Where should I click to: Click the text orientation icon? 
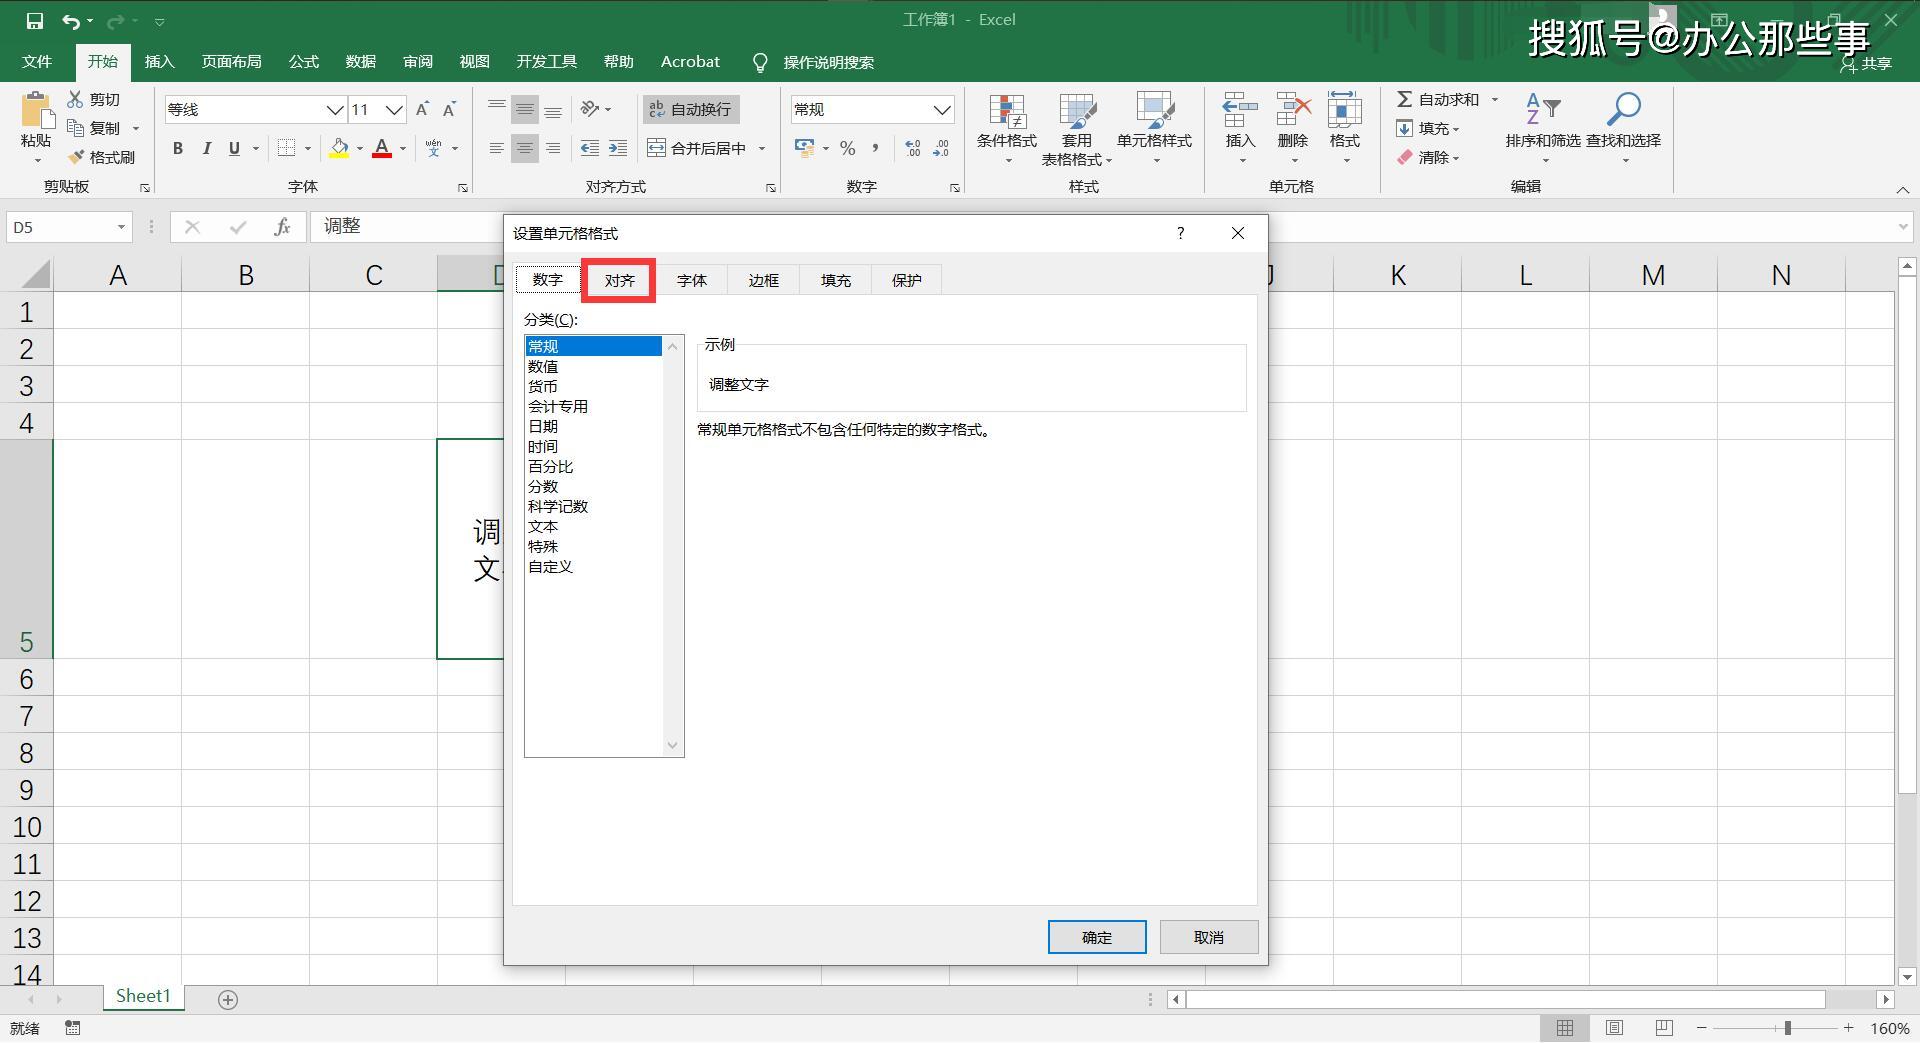point(590,108)
